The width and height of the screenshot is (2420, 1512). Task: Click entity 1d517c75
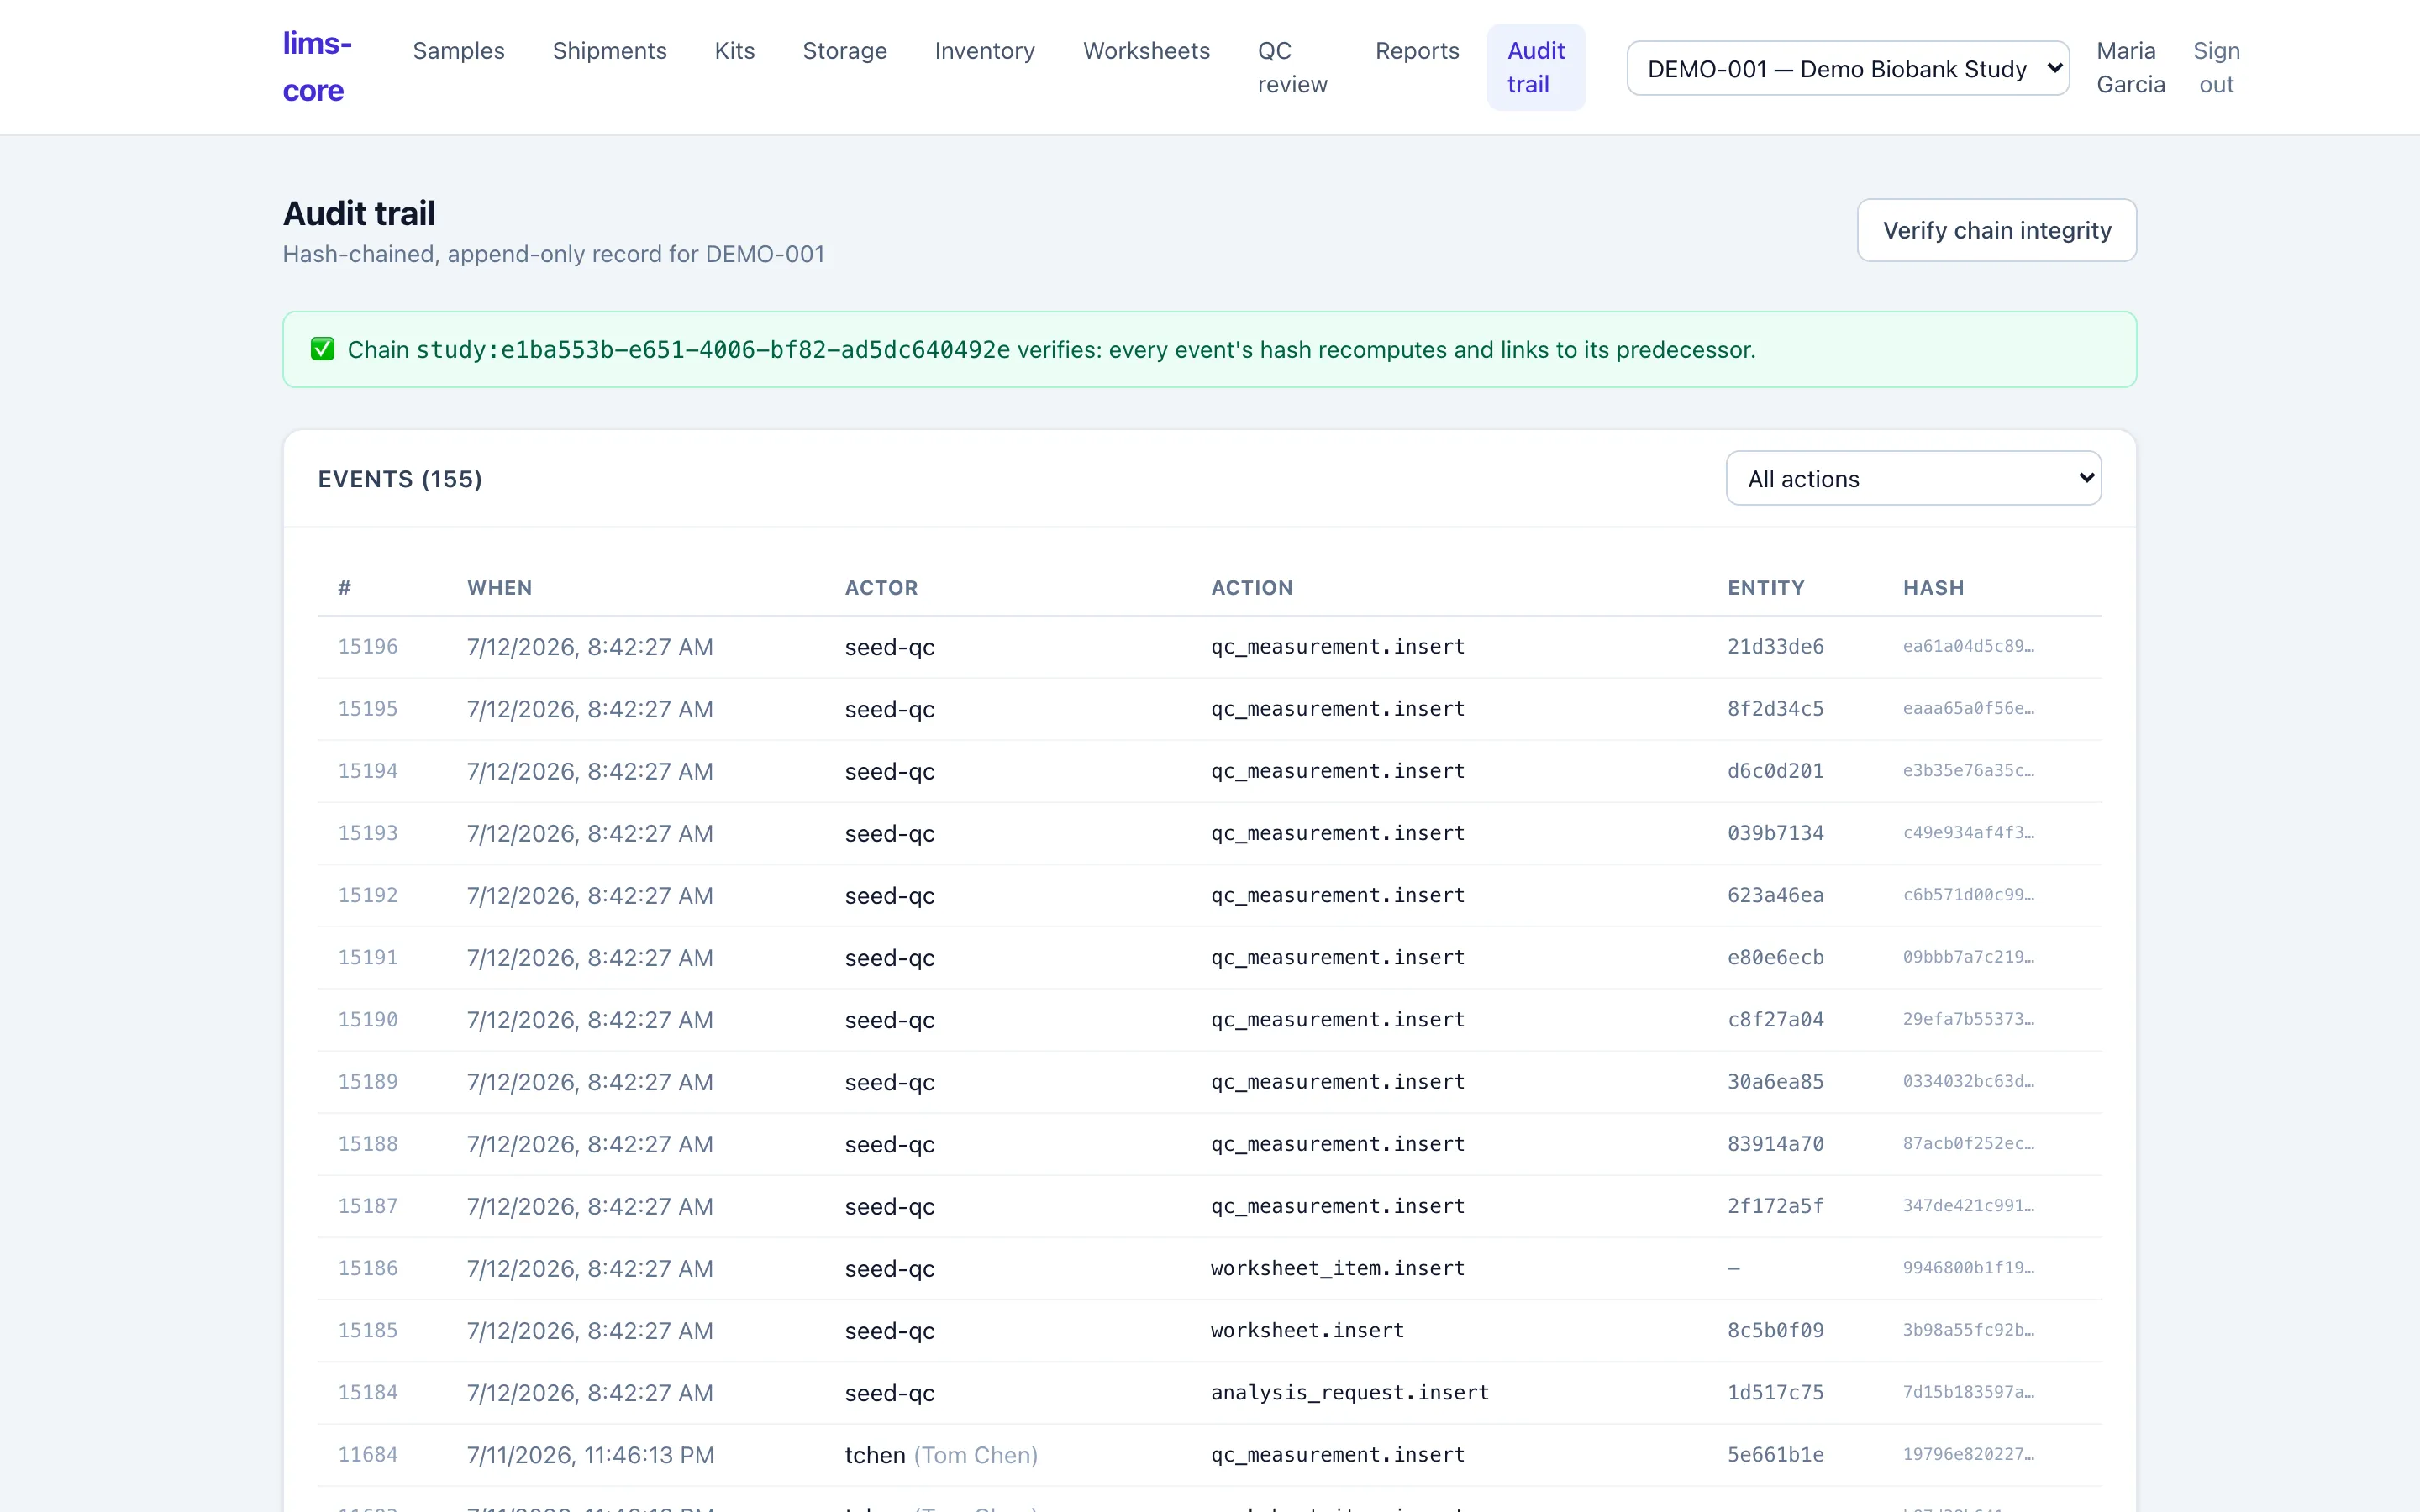coord(1775,1392)
